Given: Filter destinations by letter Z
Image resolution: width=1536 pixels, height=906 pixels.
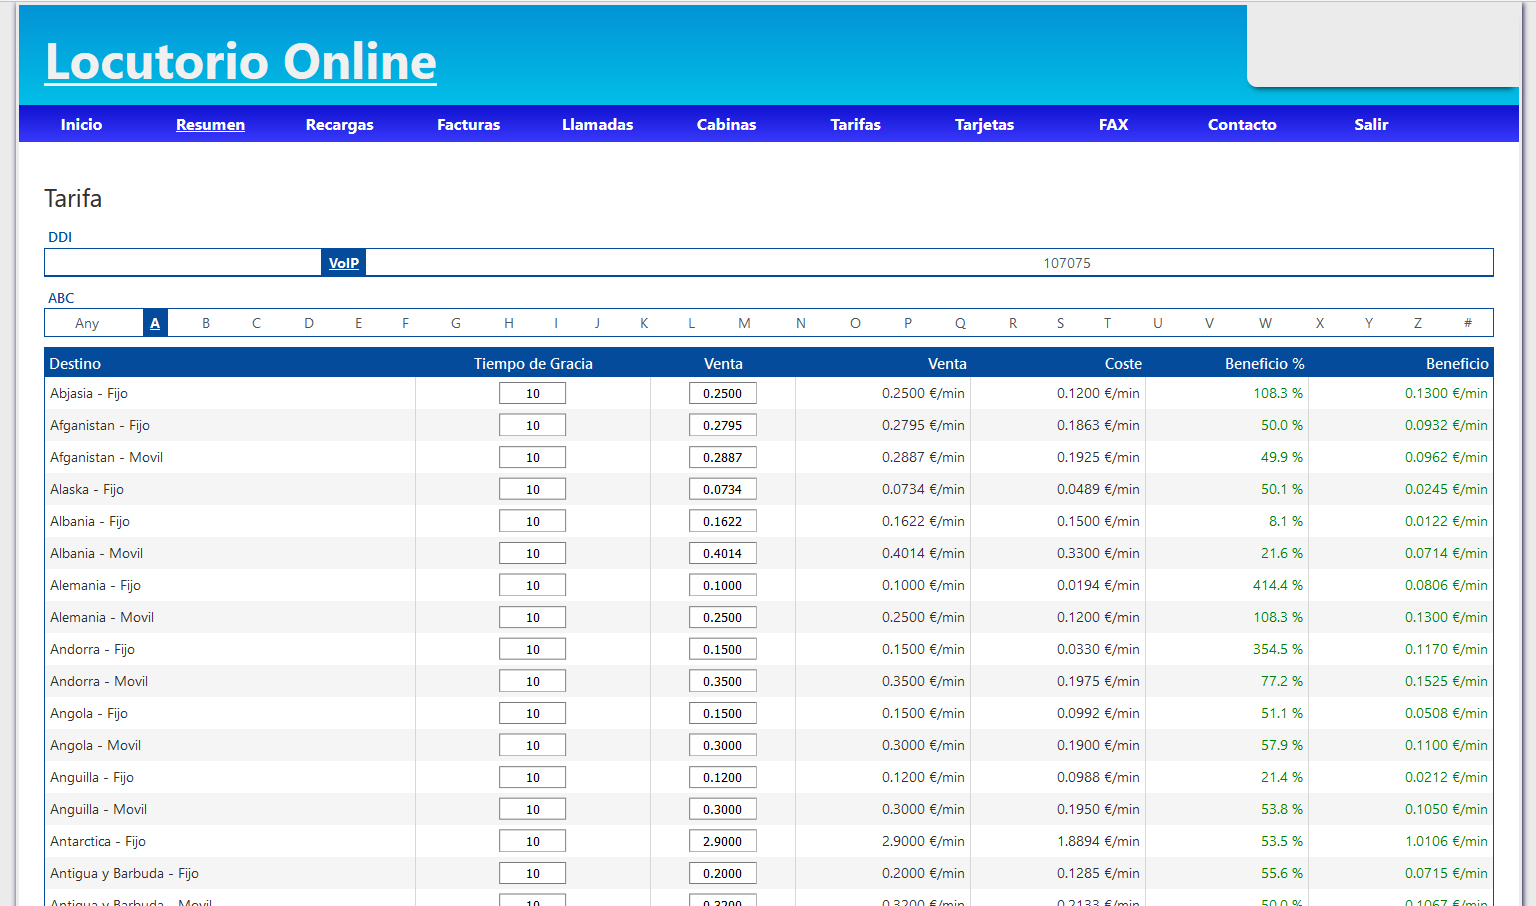Looking at the screenshot, I should (1417, 323).
